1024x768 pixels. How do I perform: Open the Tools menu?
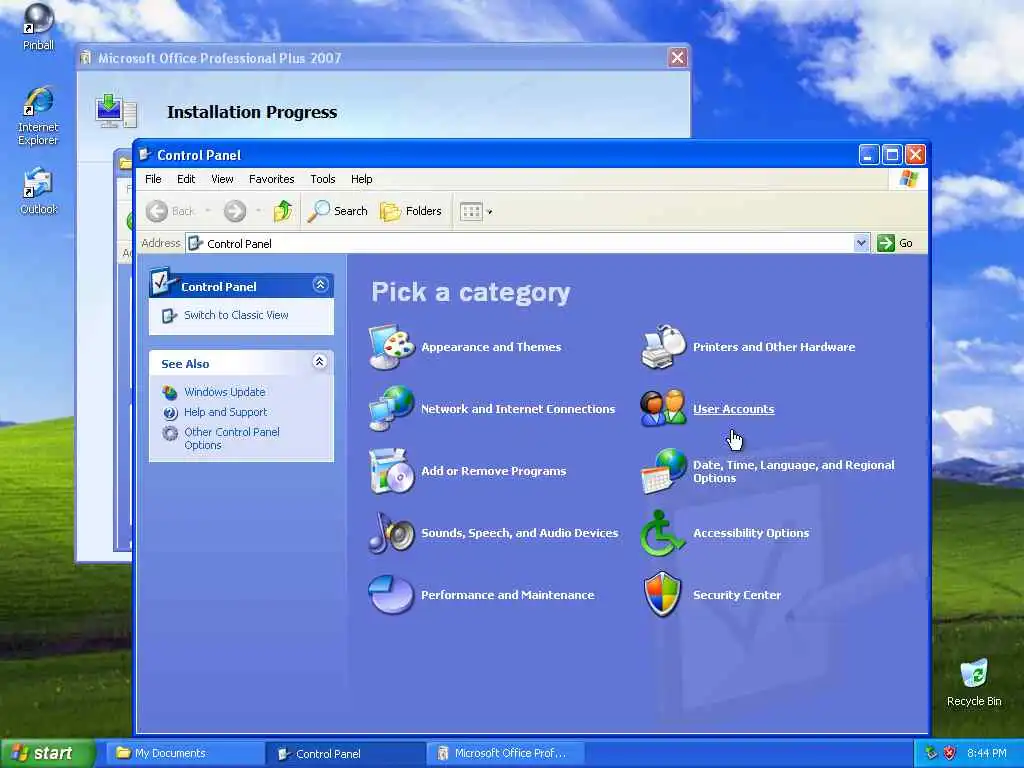coord(323,179)
